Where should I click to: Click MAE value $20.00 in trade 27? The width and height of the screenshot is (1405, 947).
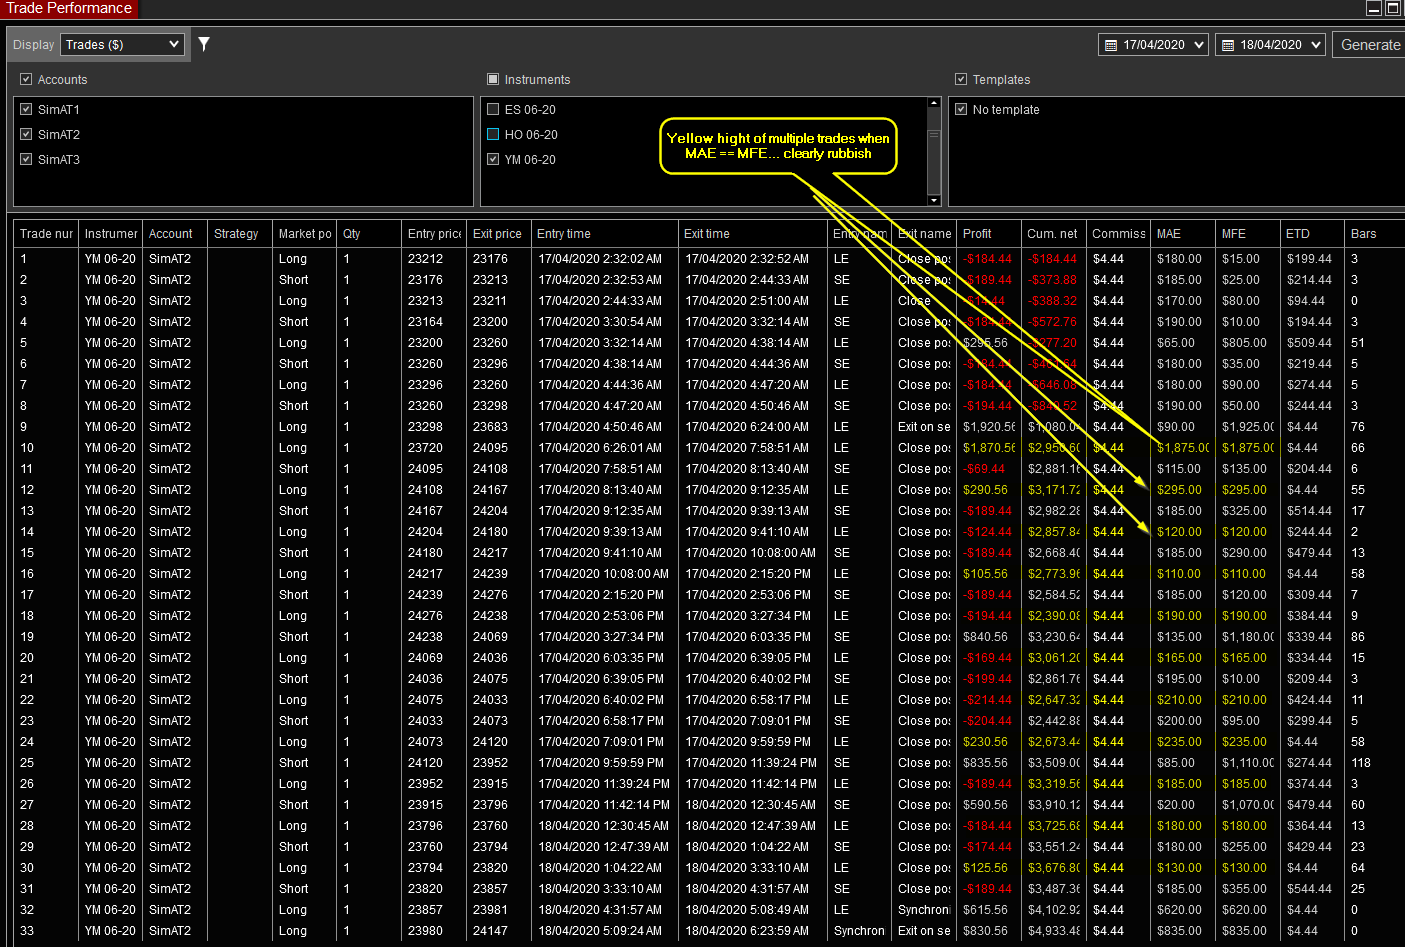[1176, 805]
